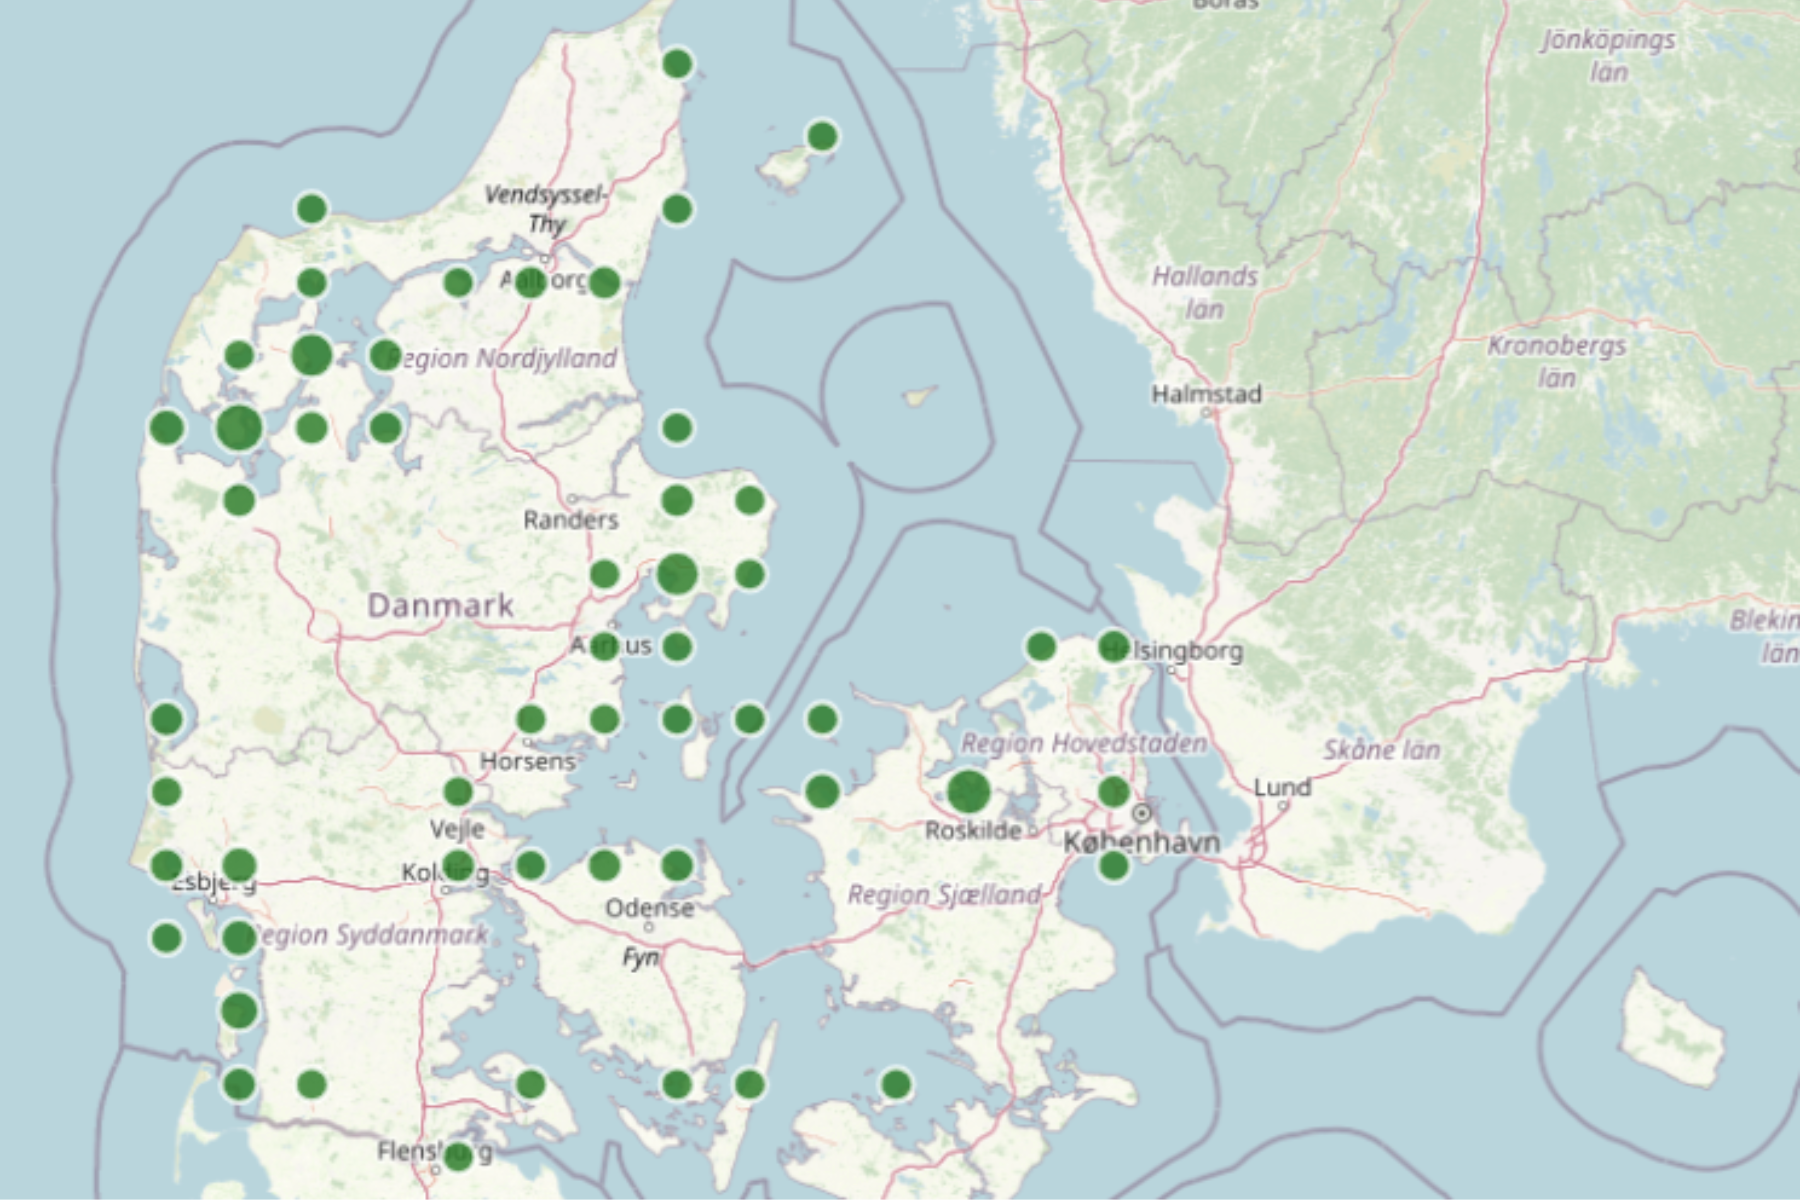Click the large green marker above Roskilde
Image resolution: width=1800 pixels, height=1200 pixels.
pyautogui.click(x=968, y=792)
